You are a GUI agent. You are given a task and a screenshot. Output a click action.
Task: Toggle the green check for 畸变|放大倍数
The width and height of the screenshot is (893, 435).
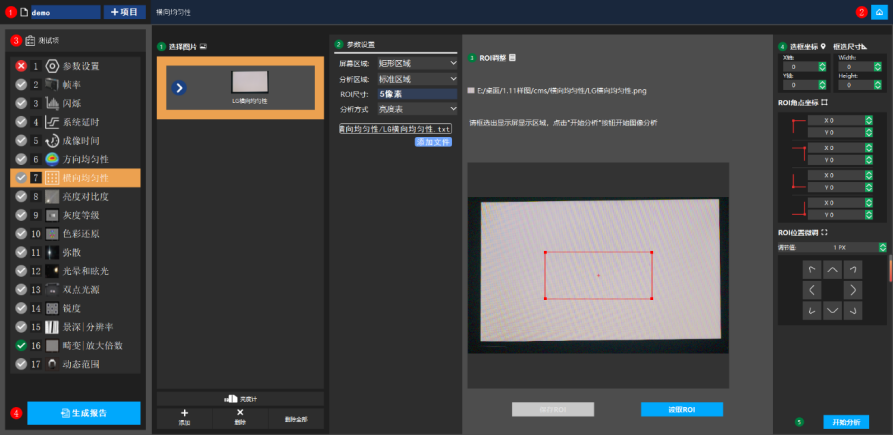[21, 345]
